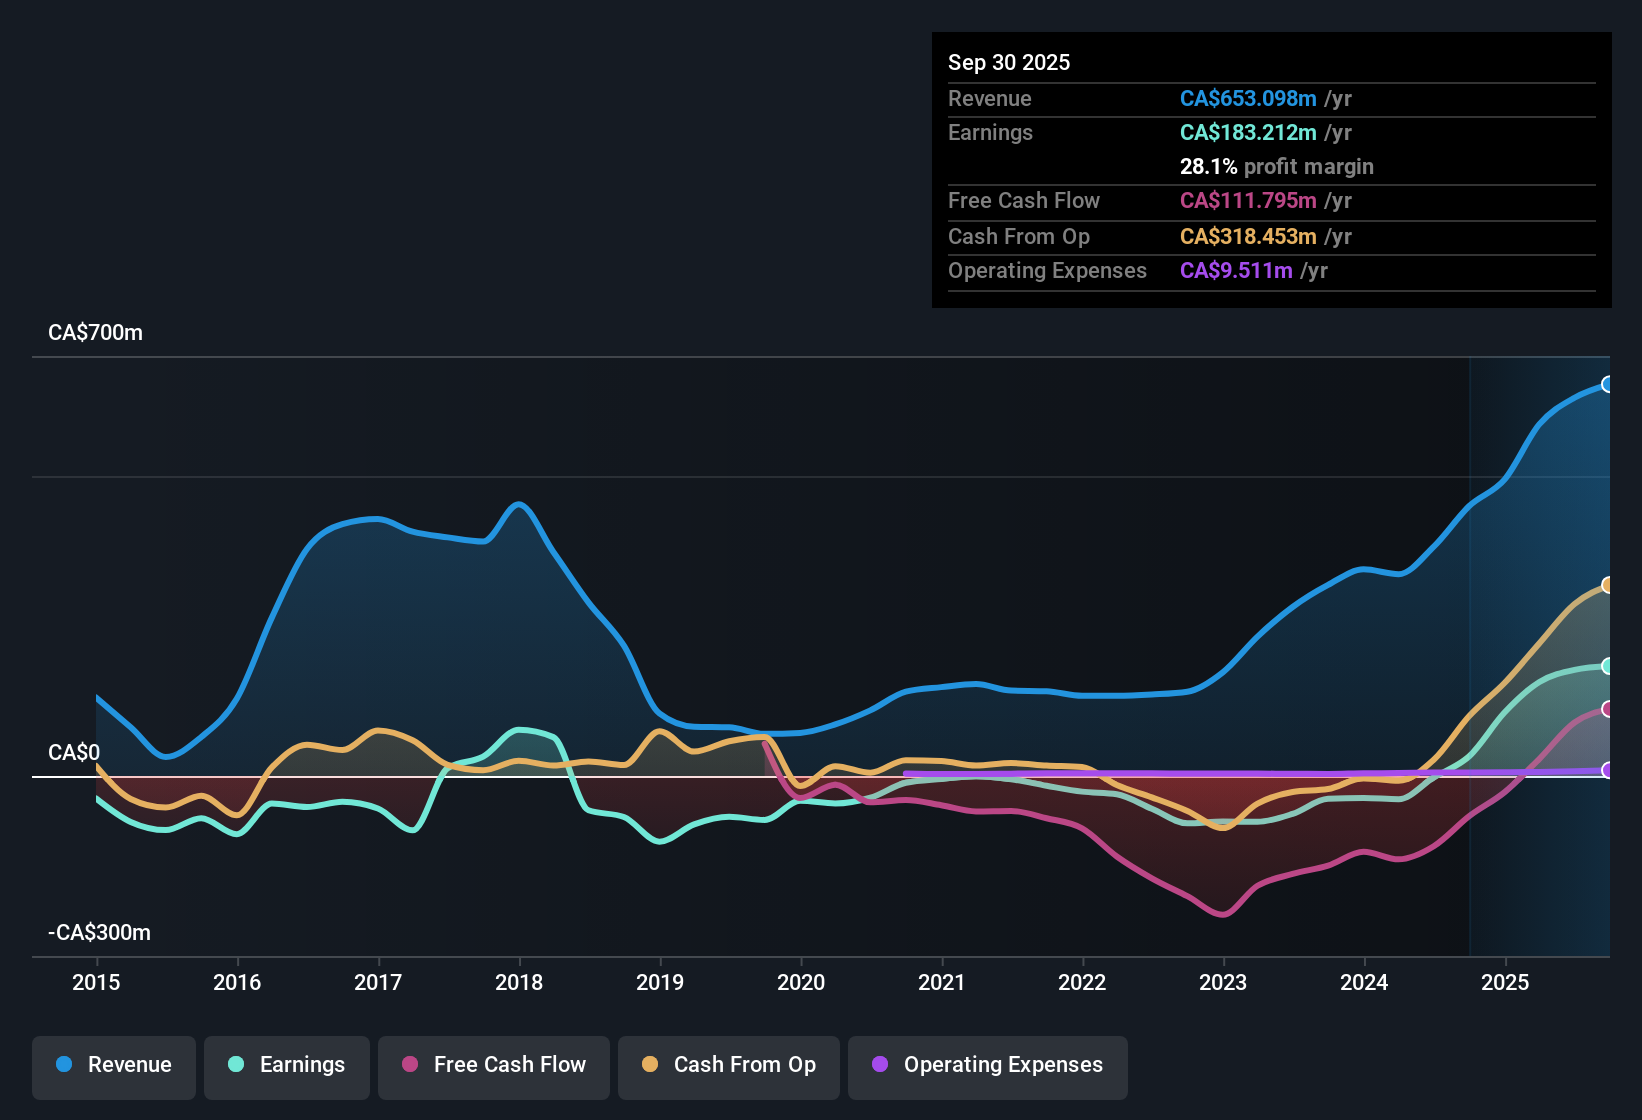Hide the Free Cash Flow series

click(x=494, y=1065)
